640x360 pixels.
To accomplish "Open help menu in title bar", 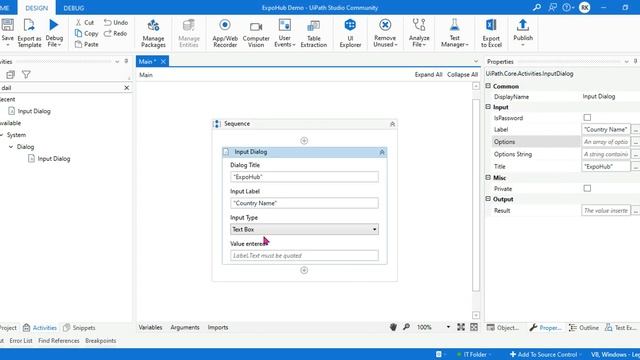I will point(568,7).
